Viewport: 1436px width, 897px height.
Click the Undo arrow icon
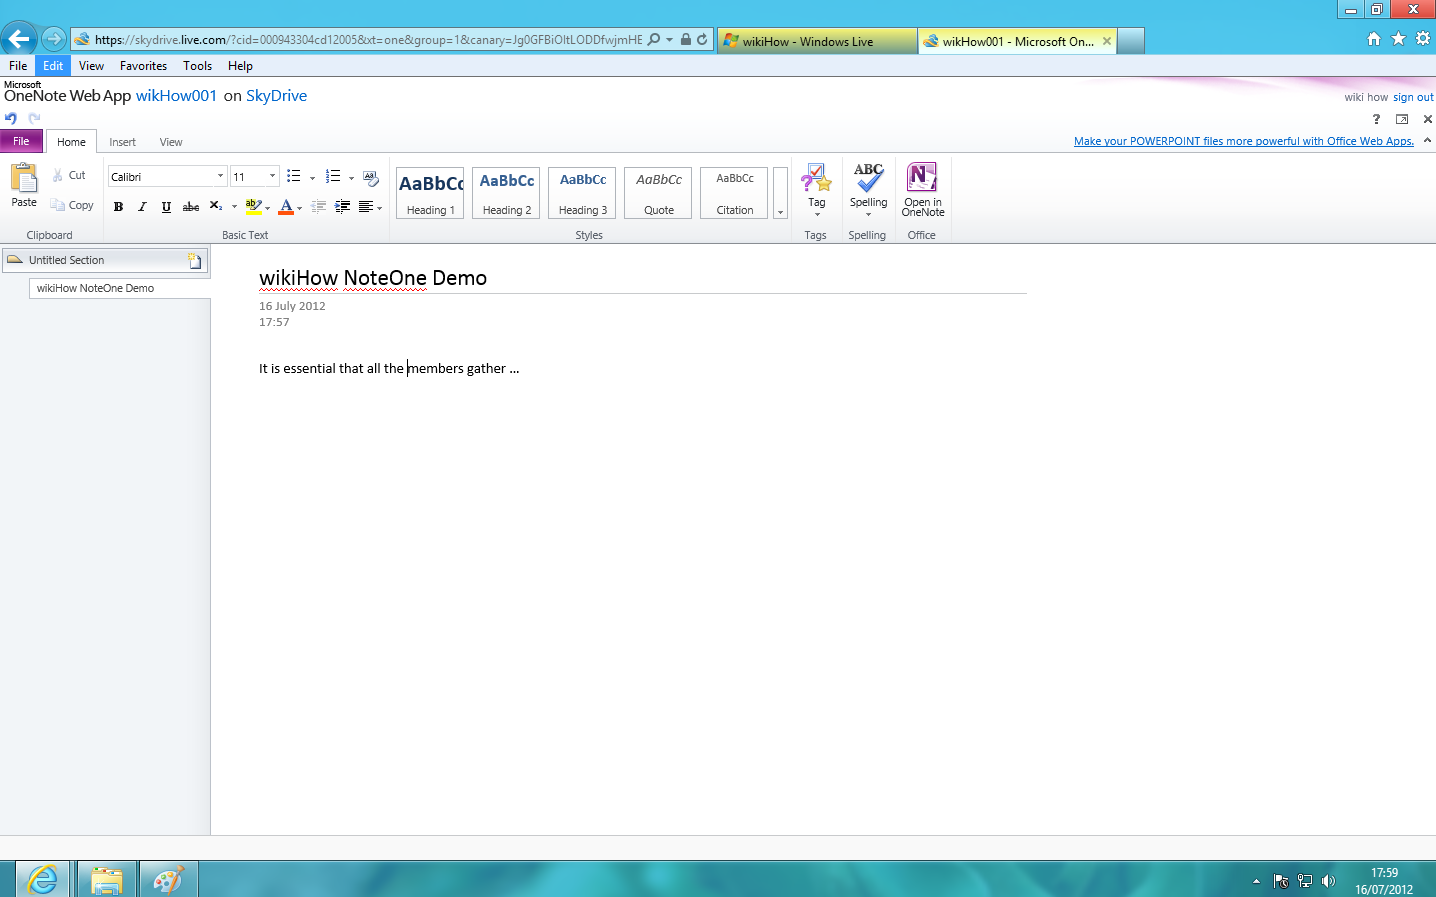tap(11, 118)
